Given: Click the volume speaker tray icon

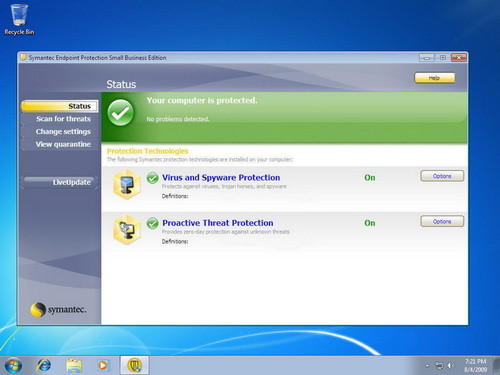Looking at the screenshot, I should (451, 366).
